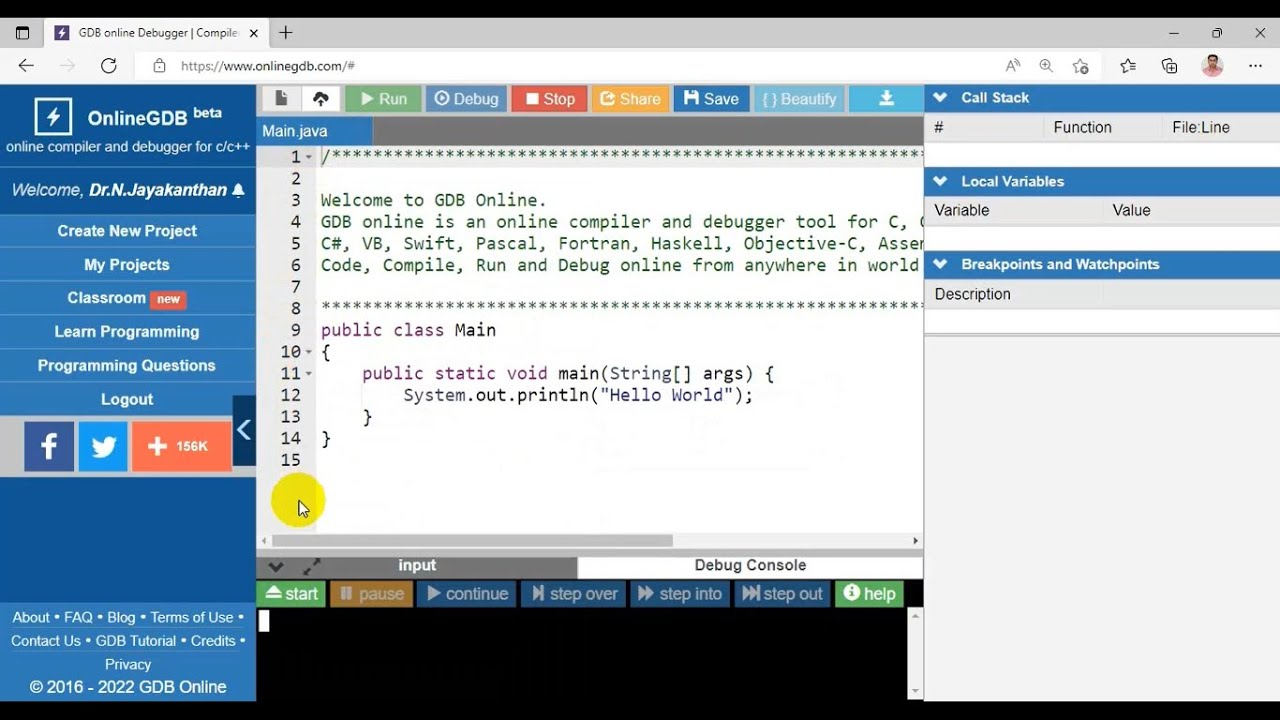Screen dimensions: 1280x720
Task: Collapse the Breakpoints and Watchpoints panel
Action: click(940, 264)
